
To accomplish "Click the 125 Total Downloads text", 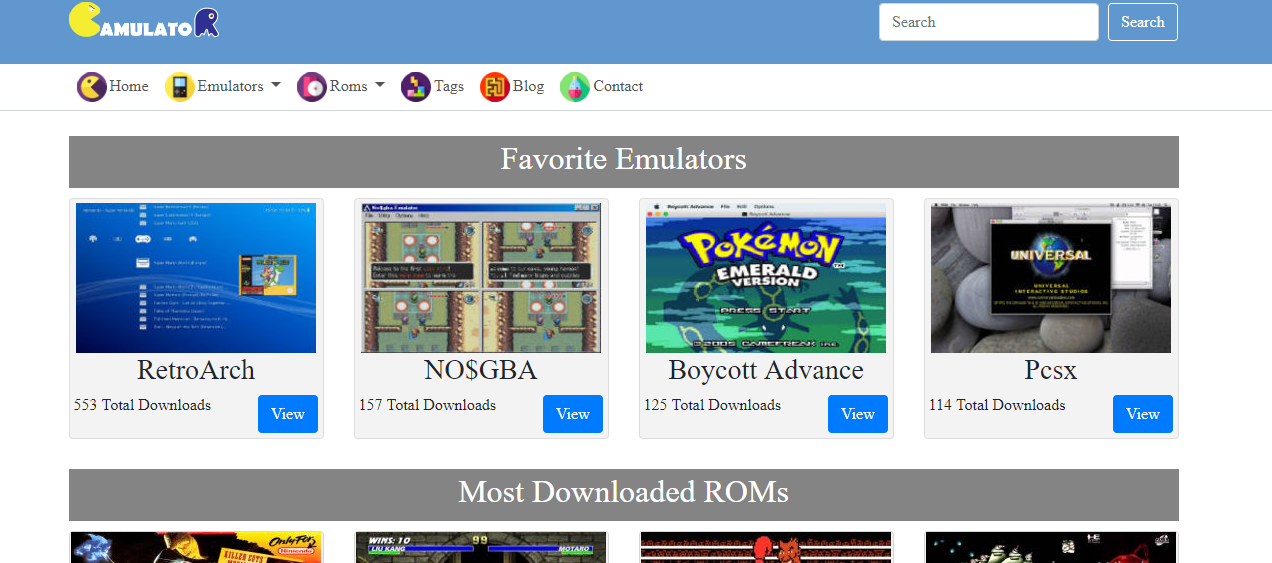I will 713,405.
